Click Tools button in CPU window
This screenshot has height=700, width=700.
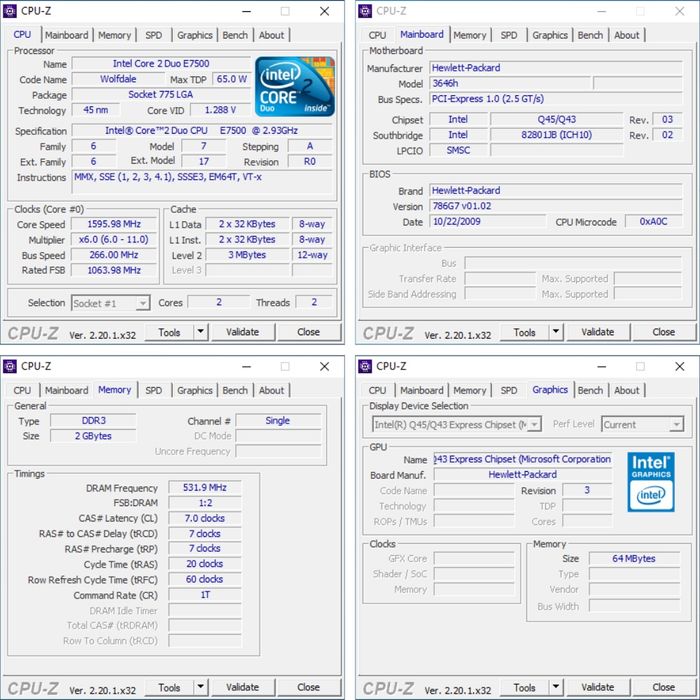(x=169, y=332)
